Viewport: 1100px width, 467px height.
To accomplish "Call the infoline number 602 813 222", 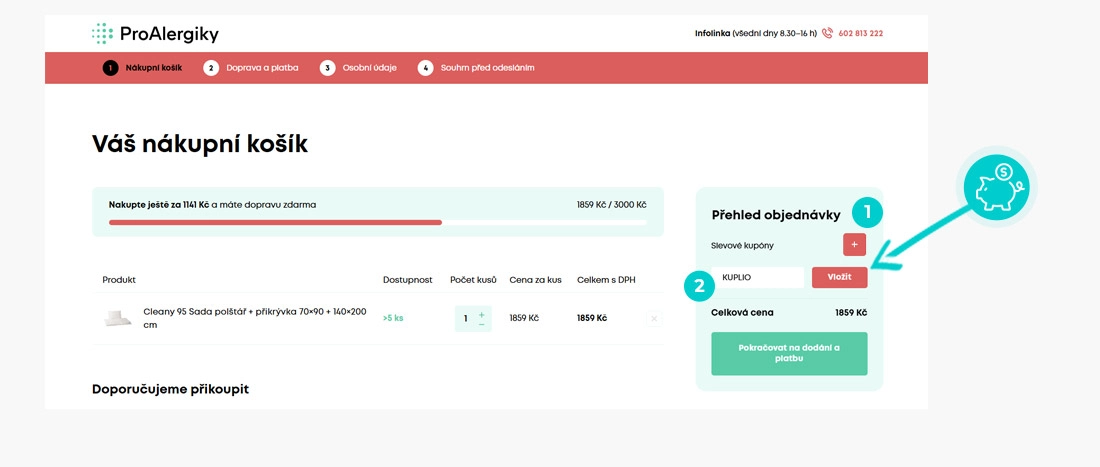I will pyautogui.click(x=861, y=33).
